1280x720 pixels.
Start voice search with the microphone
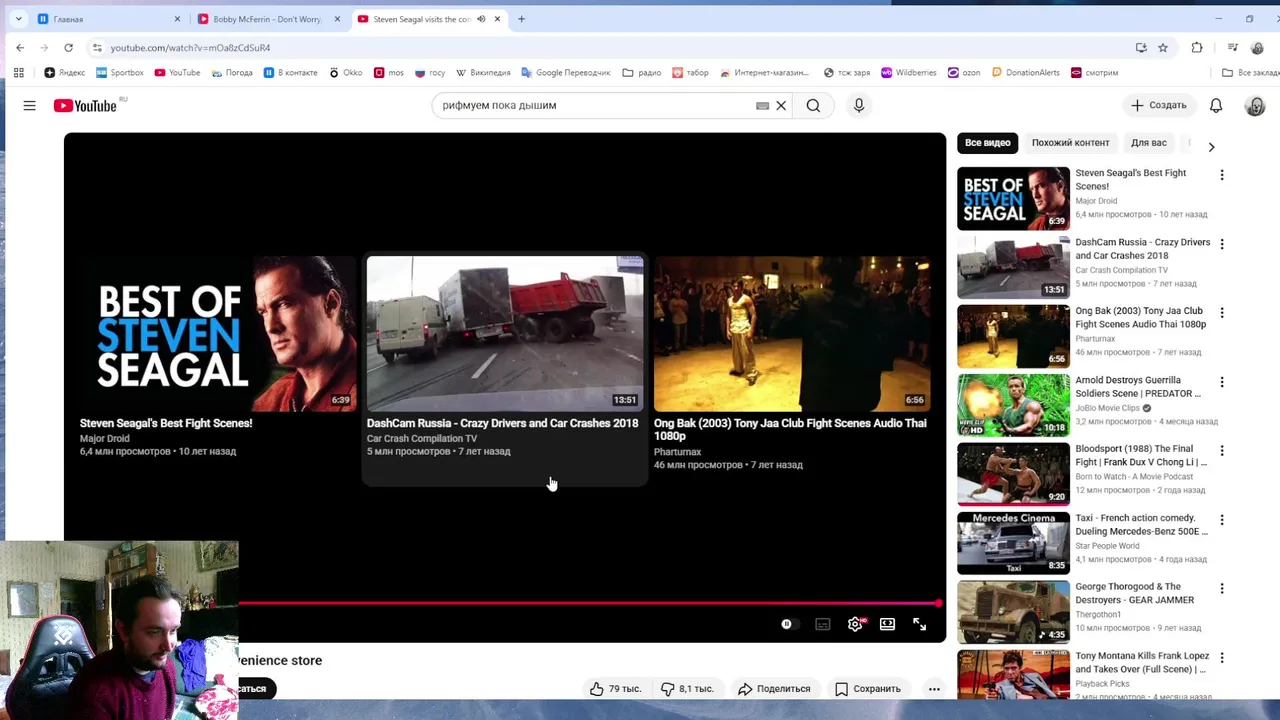tap(858, 105)
